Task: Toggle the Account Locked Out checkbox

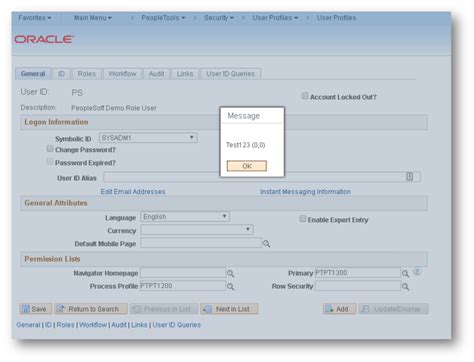Action: [x=305, y=96]
